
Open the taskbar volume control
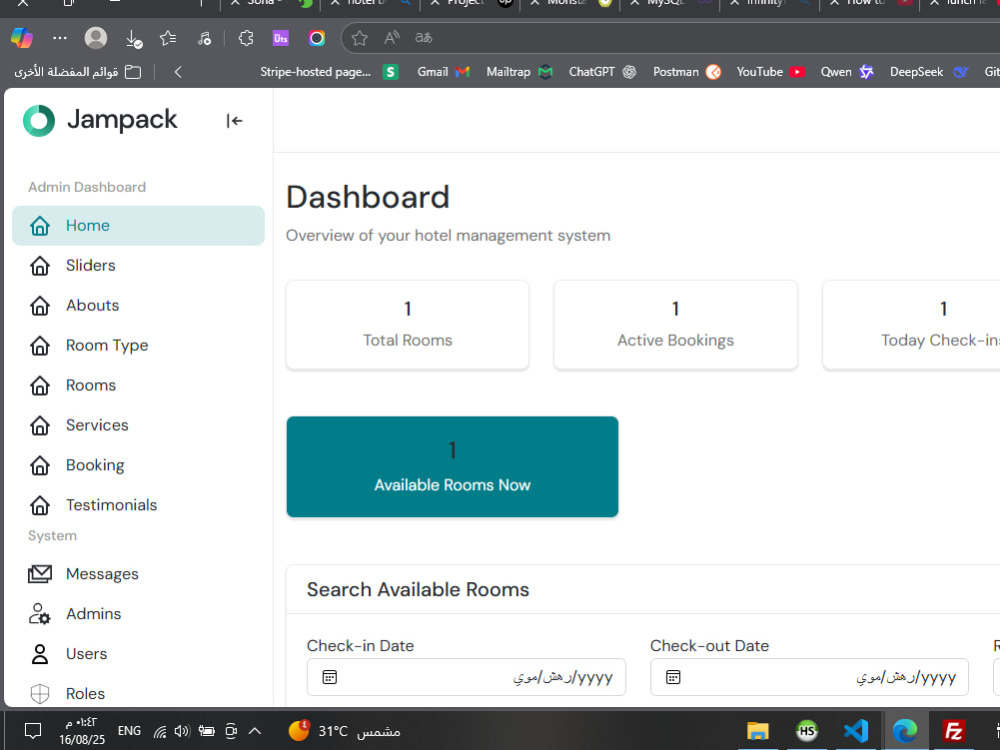click(x=182, y=731)
